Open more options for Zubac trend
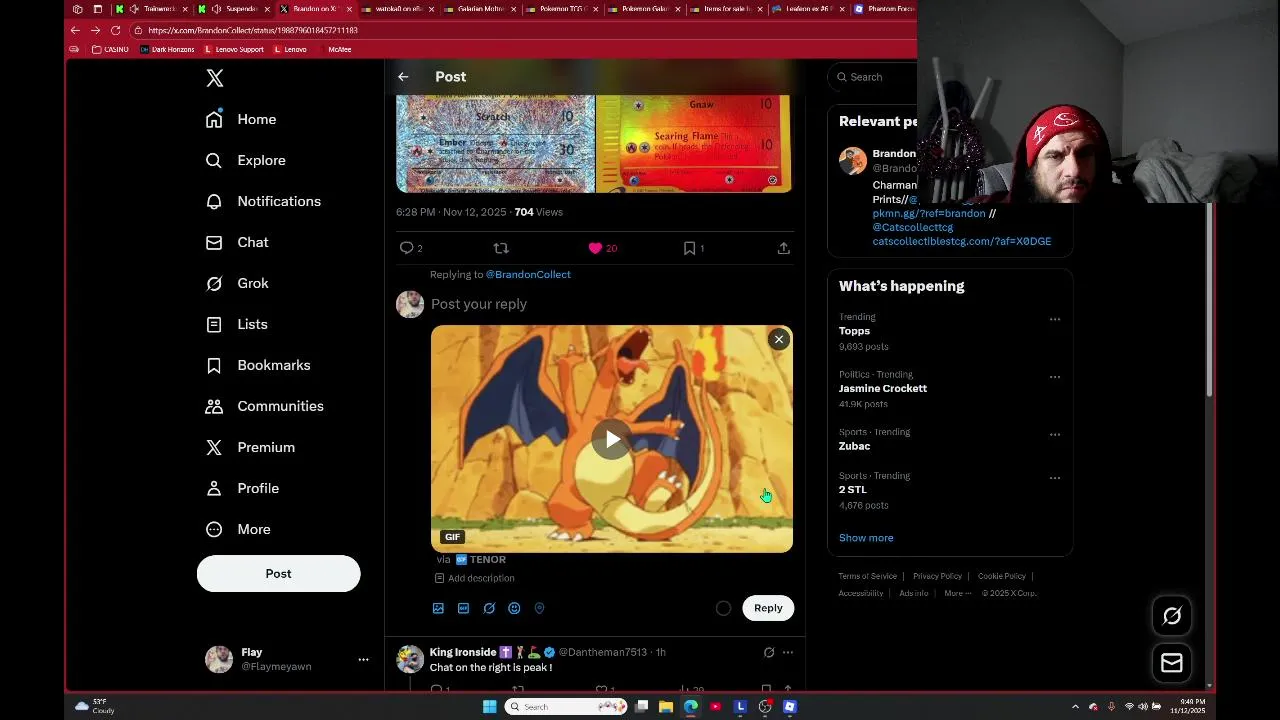This screenshot has height=720, width=1280. [1054, 435]
